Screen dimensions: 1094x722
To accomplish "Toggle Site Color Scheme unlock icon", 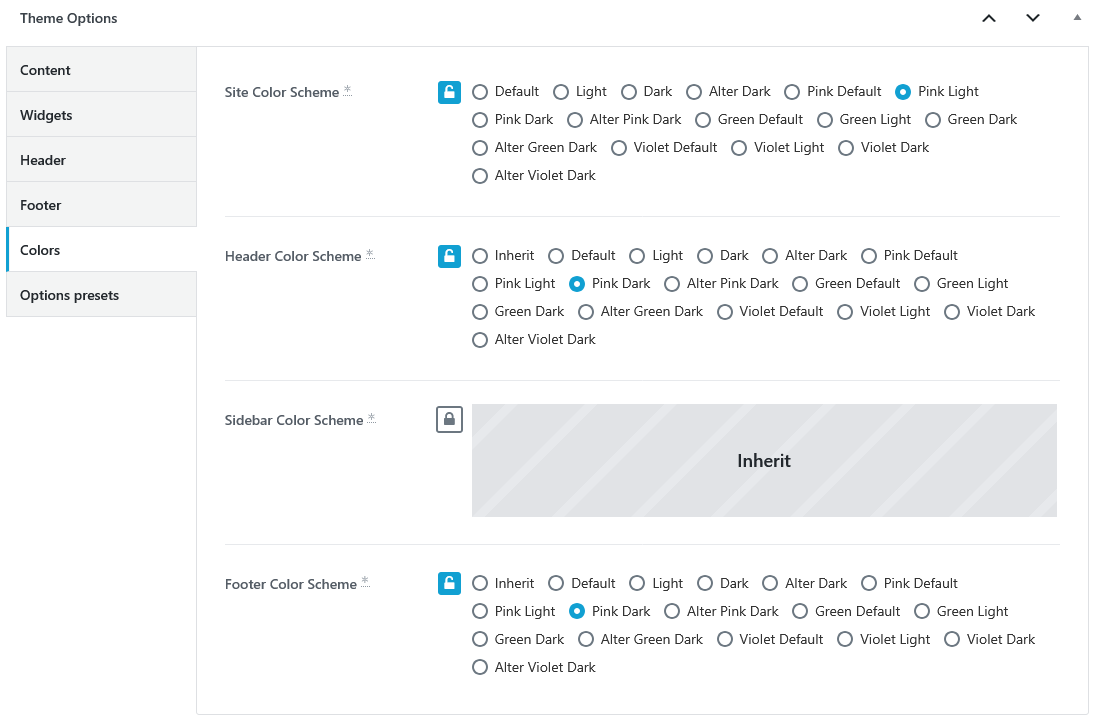I will click(449, 92).
